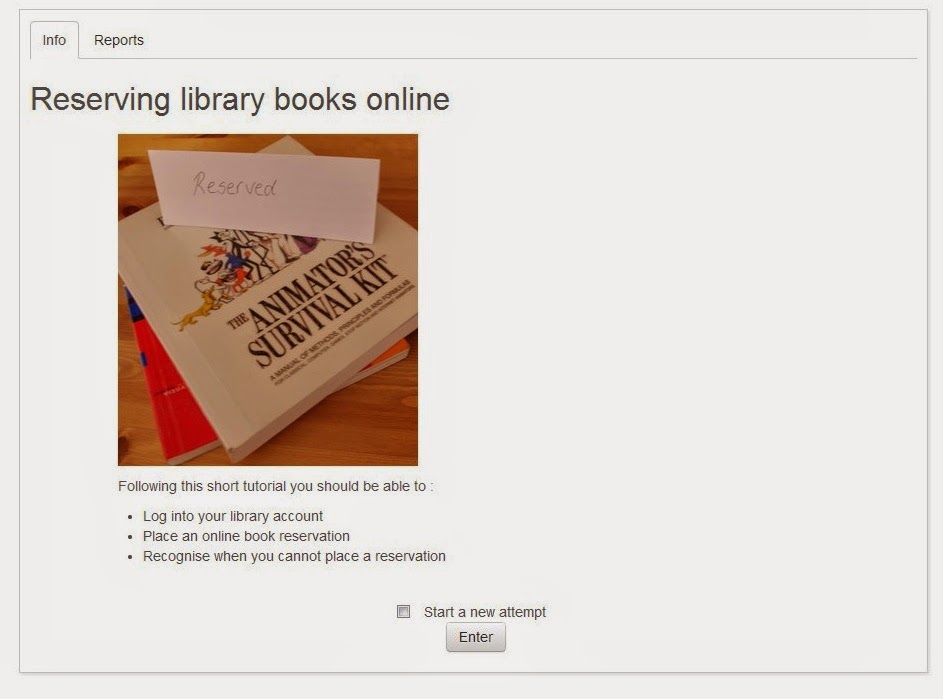Click the bullet dot before 'Log into'
The image size is (943, 699).
tap(131, 517)
